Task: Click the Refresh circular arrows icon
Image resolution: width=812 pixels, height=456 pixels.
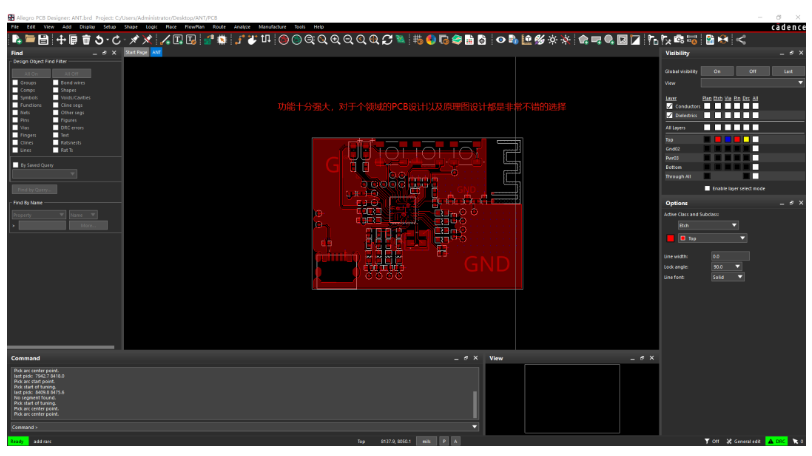Action: [x=387, y=40]
